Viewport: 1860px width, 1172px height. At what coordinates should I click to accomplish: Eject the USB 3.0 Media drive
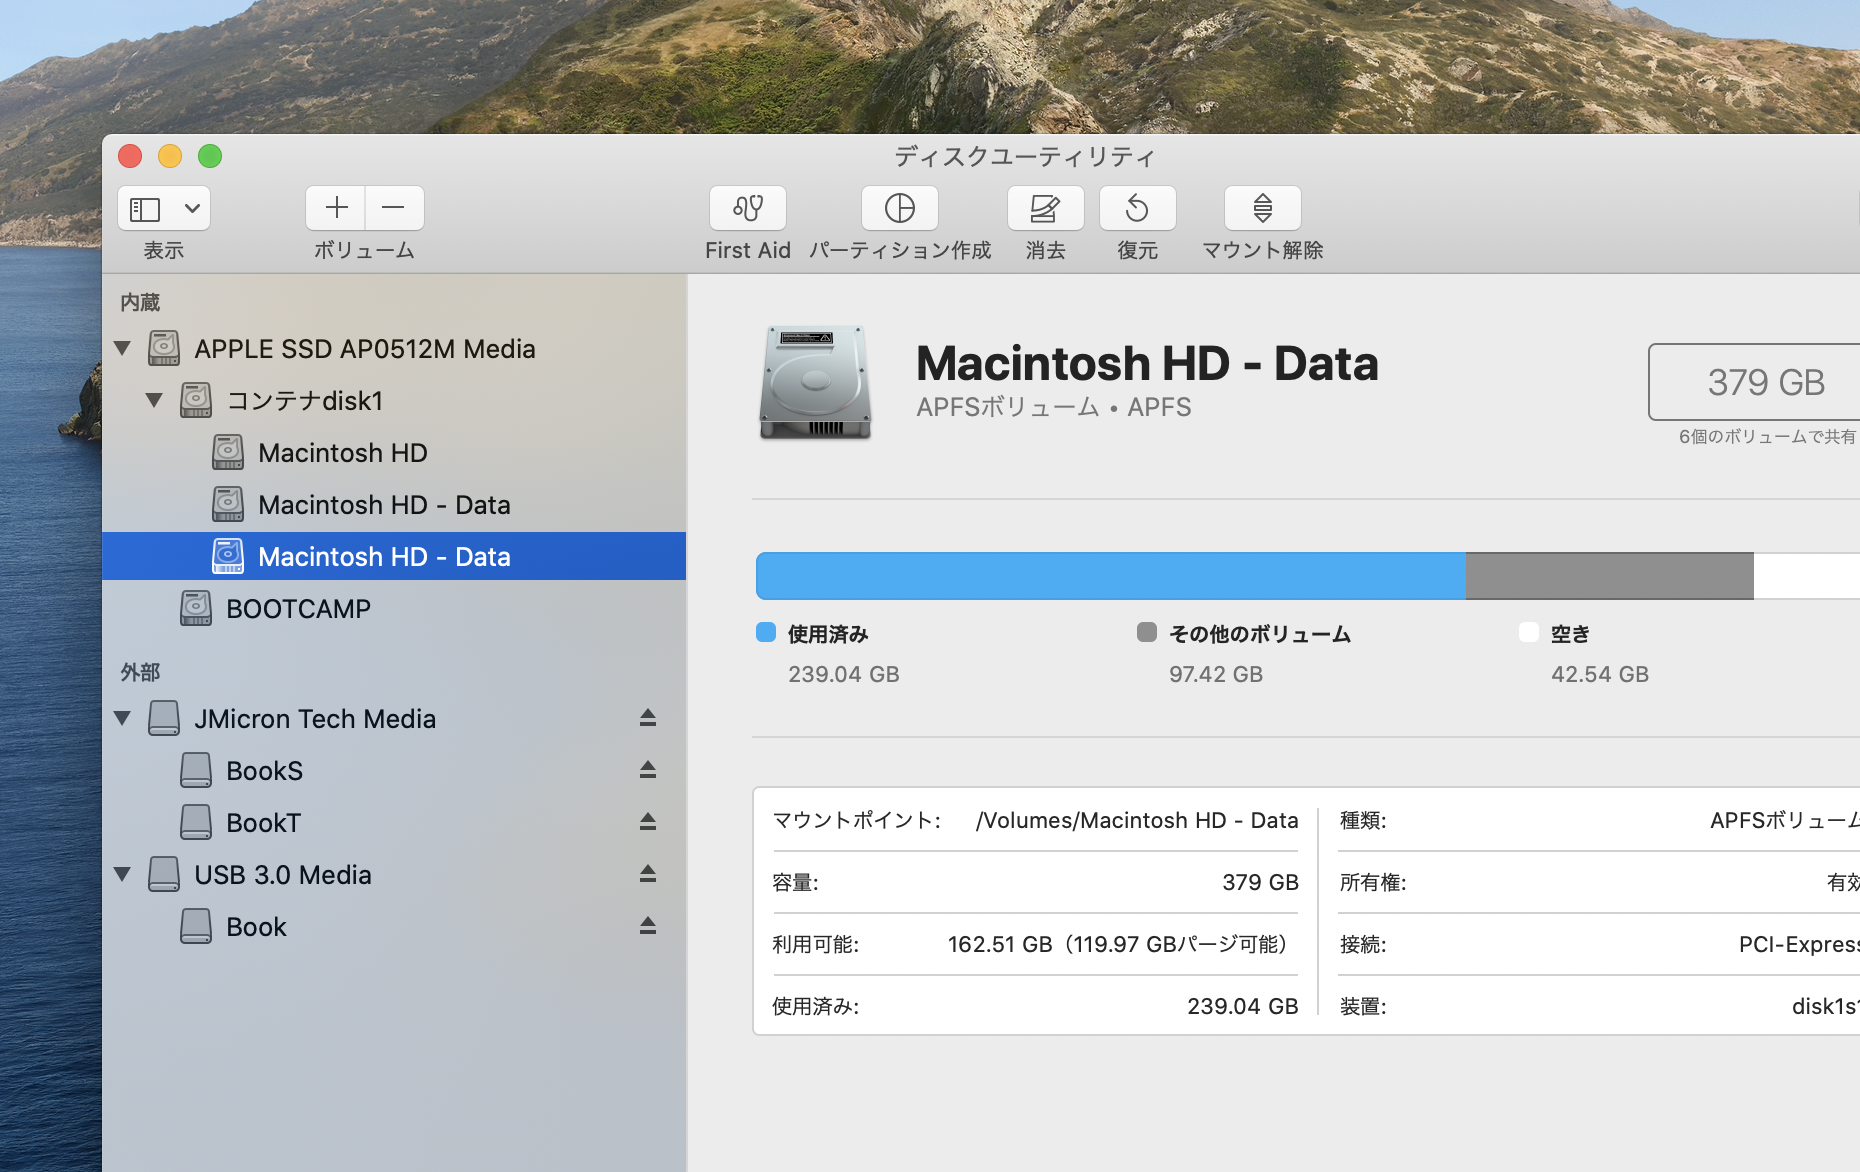click(x=647, y=874)
